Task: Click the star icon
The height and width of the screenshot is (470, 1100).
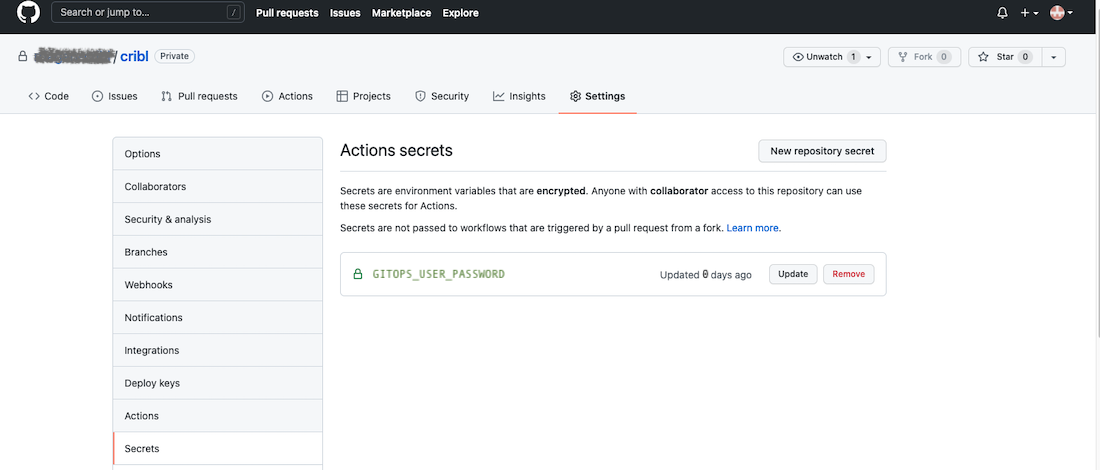Action: point(984,57)
